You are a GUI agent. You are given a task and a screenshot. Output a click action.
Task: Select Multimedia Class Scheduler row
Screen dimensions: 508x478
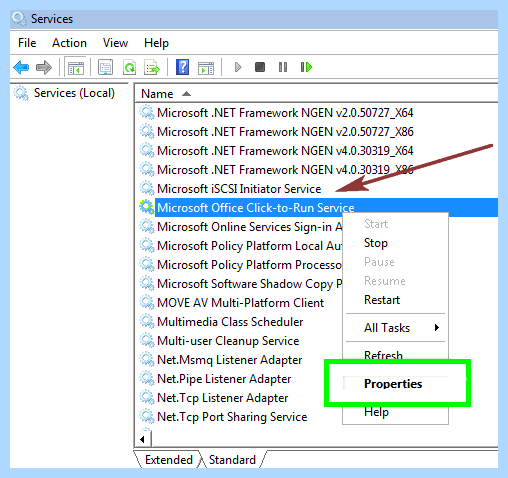[x=230, y=322]
